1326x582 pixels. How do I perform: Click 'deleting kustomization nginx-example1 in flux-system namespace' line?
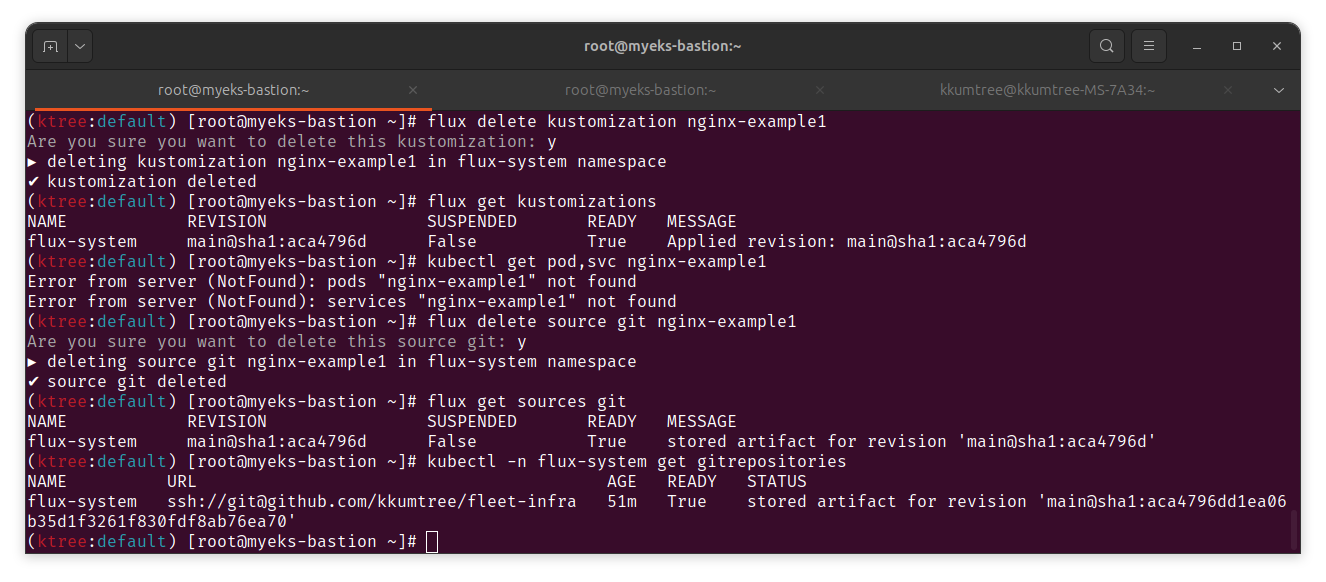coord(346,162)
